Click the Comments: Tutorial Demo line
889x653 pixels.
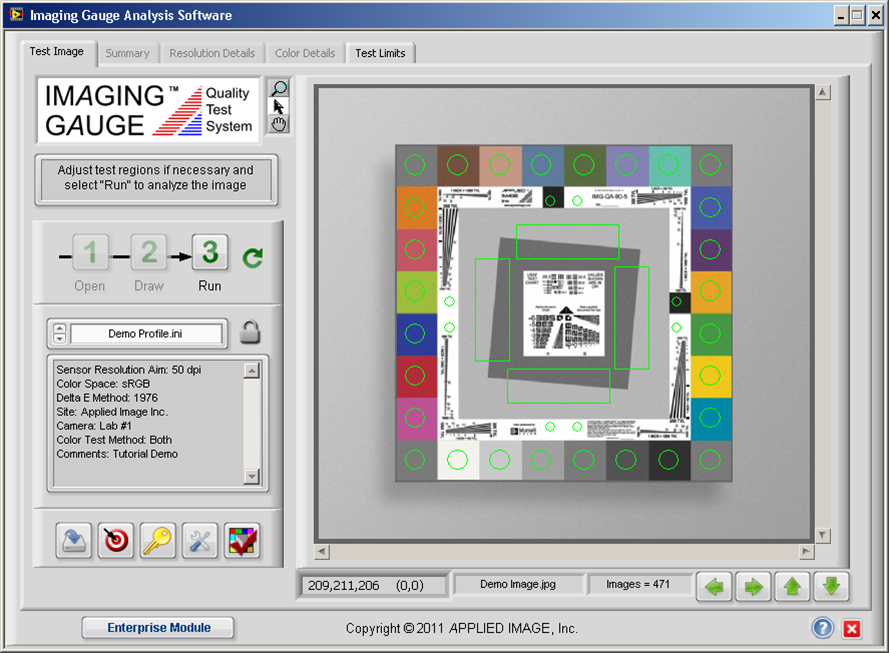tap(117, 454)
